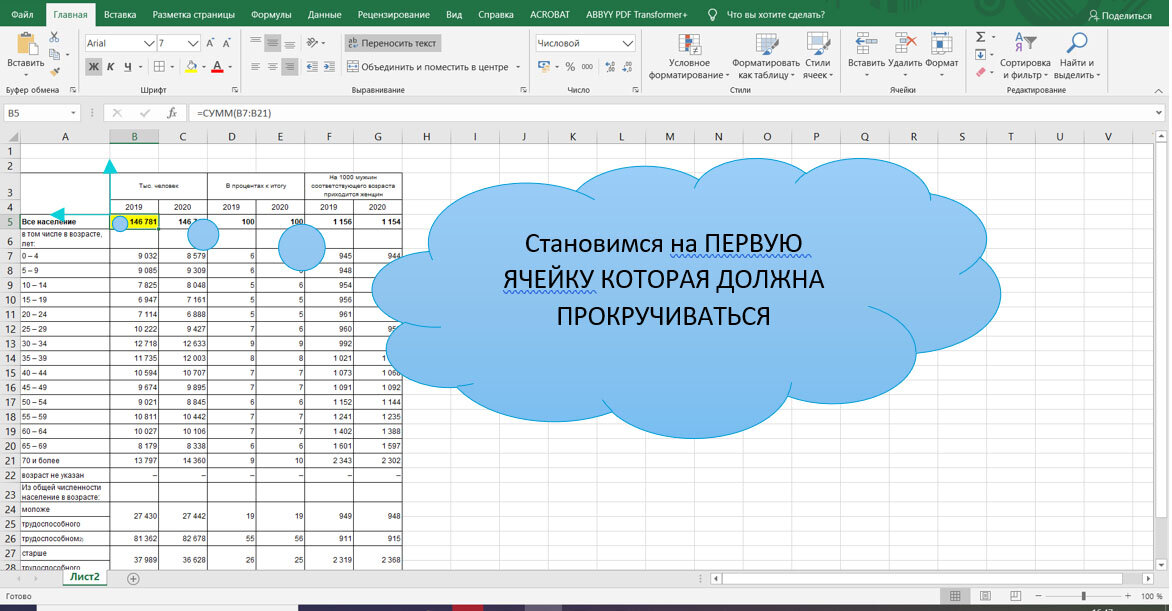Align cell text to the left
The height and width of the screenshot is (611, 1172).
(256, 67)
